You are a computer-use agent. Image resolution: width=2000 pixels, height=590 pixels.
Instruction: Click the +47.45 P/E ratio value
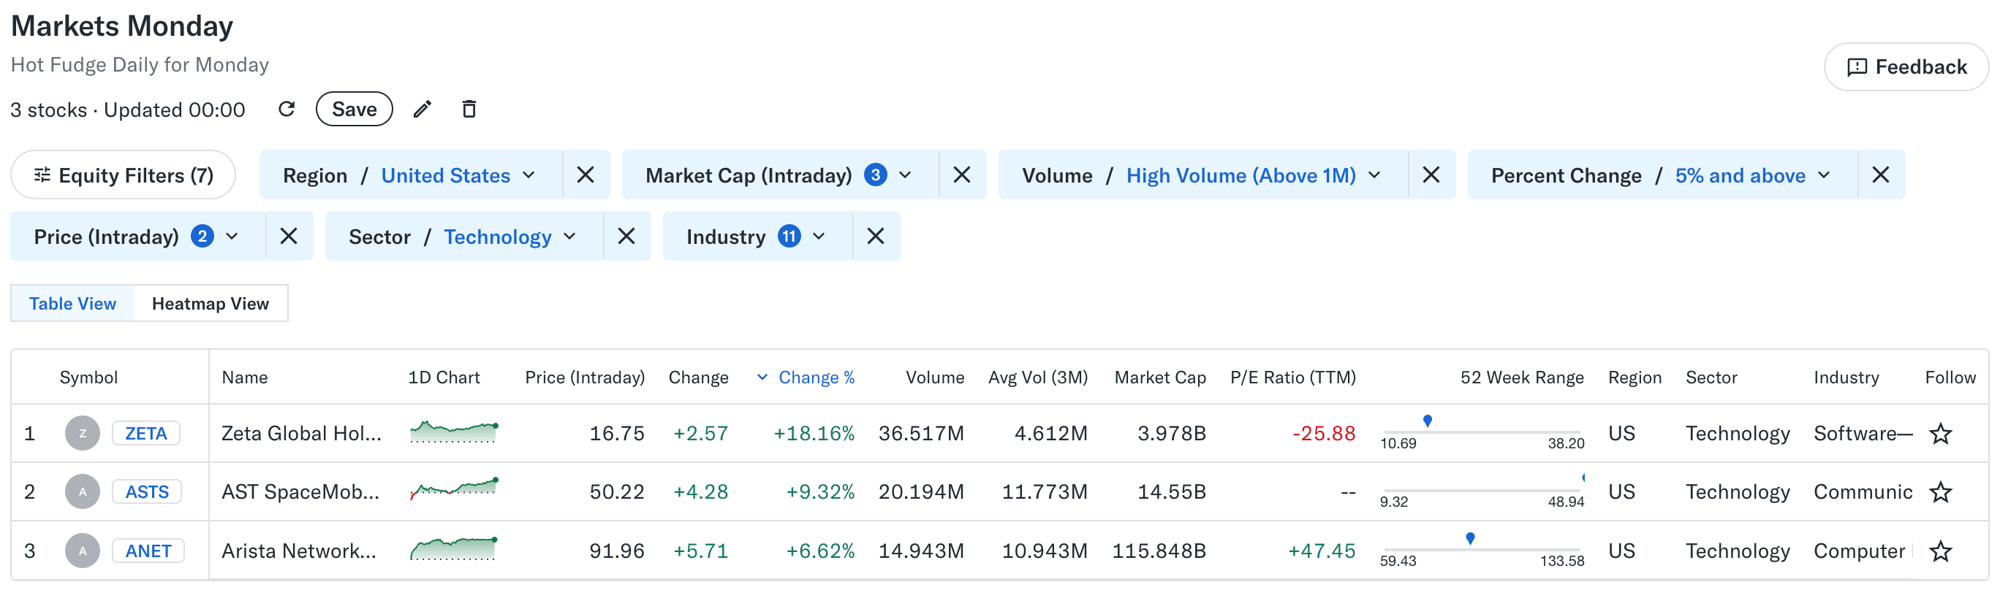coord(1322,551)
